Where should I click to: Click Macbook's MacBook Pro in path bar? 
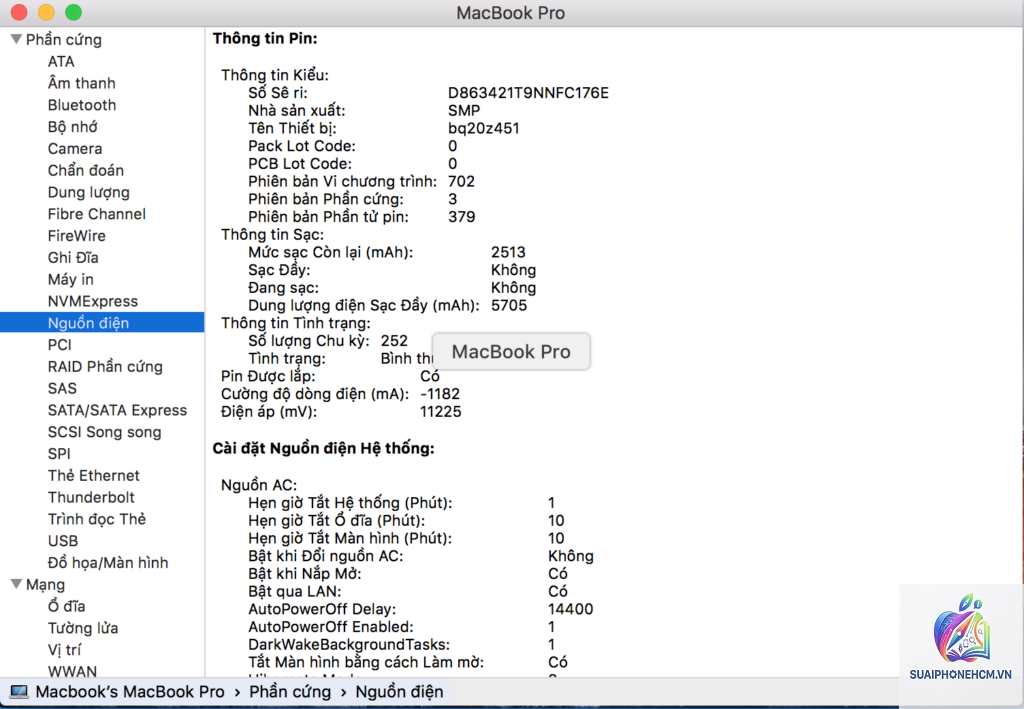click(x=130, y=692)
